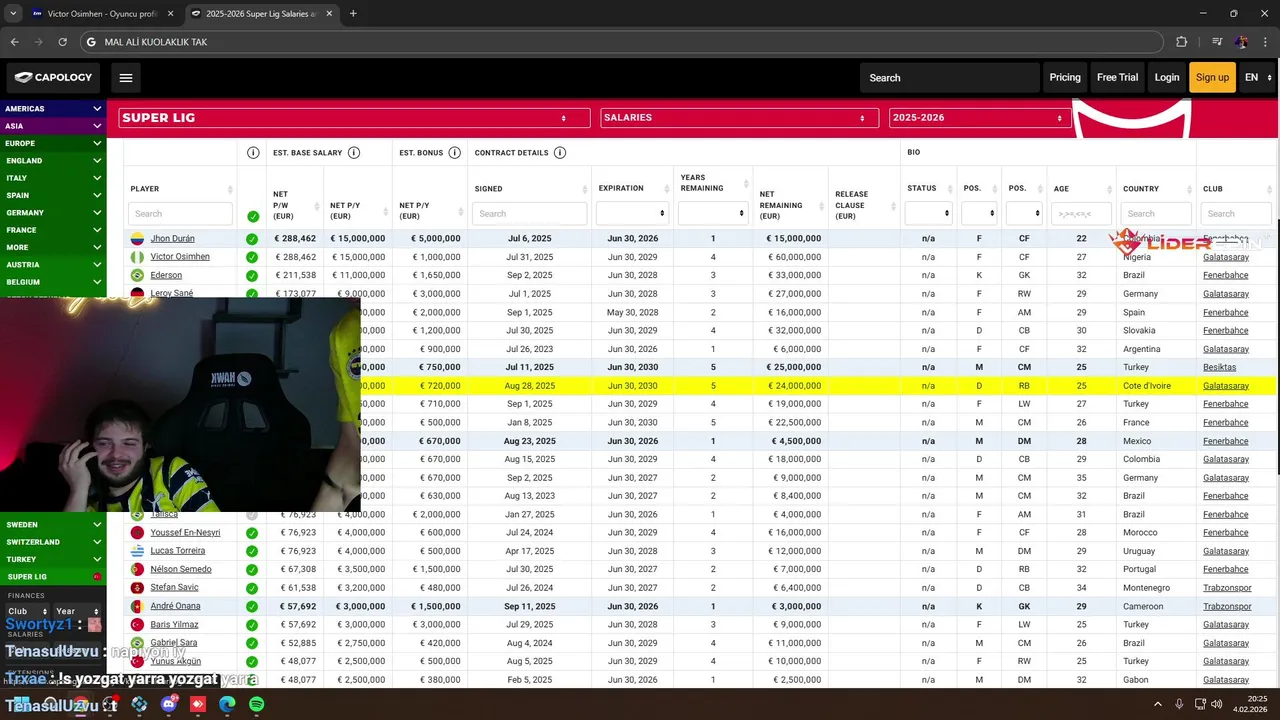Screen dimensions: 1280x720
Task: Toggle green verified check for Ederson
Action: [x=252, y=275]
